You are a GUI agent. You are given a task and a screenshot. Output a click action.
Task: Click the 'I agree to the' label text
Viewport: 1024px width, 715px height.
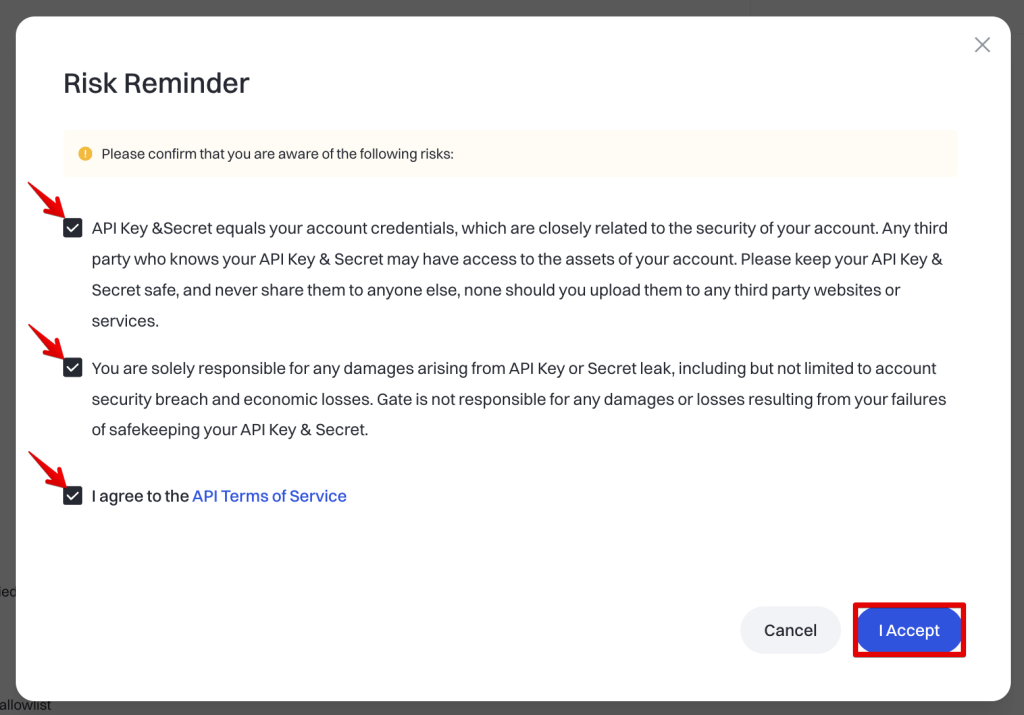[x=140, y=496]
